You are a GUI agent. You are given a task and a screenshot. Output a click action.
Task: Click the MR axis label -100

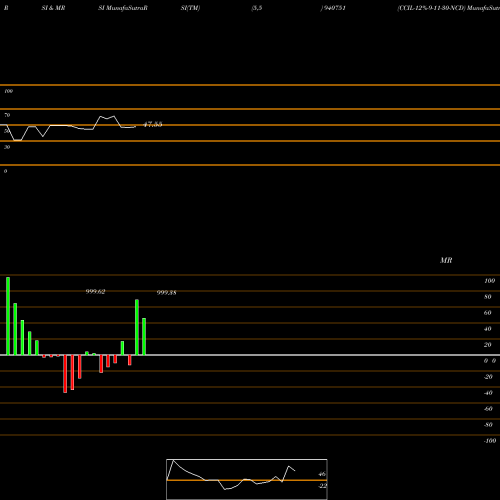pyautogui.click(x=490, y=441)
